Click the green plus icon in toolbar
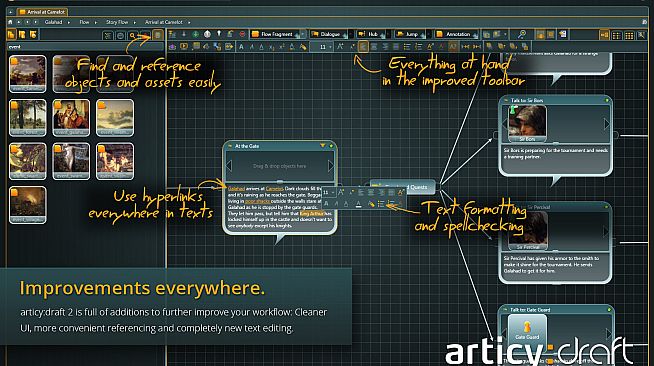This screenshot has height=366, width=654. coord(195,34)
